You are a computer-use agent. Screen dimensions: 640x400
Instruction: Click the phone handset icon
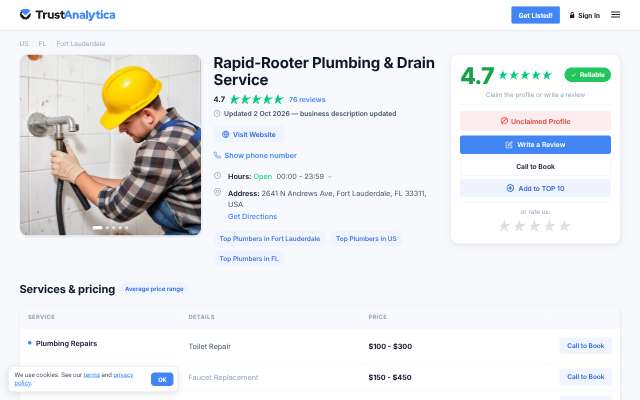(217, 155)
